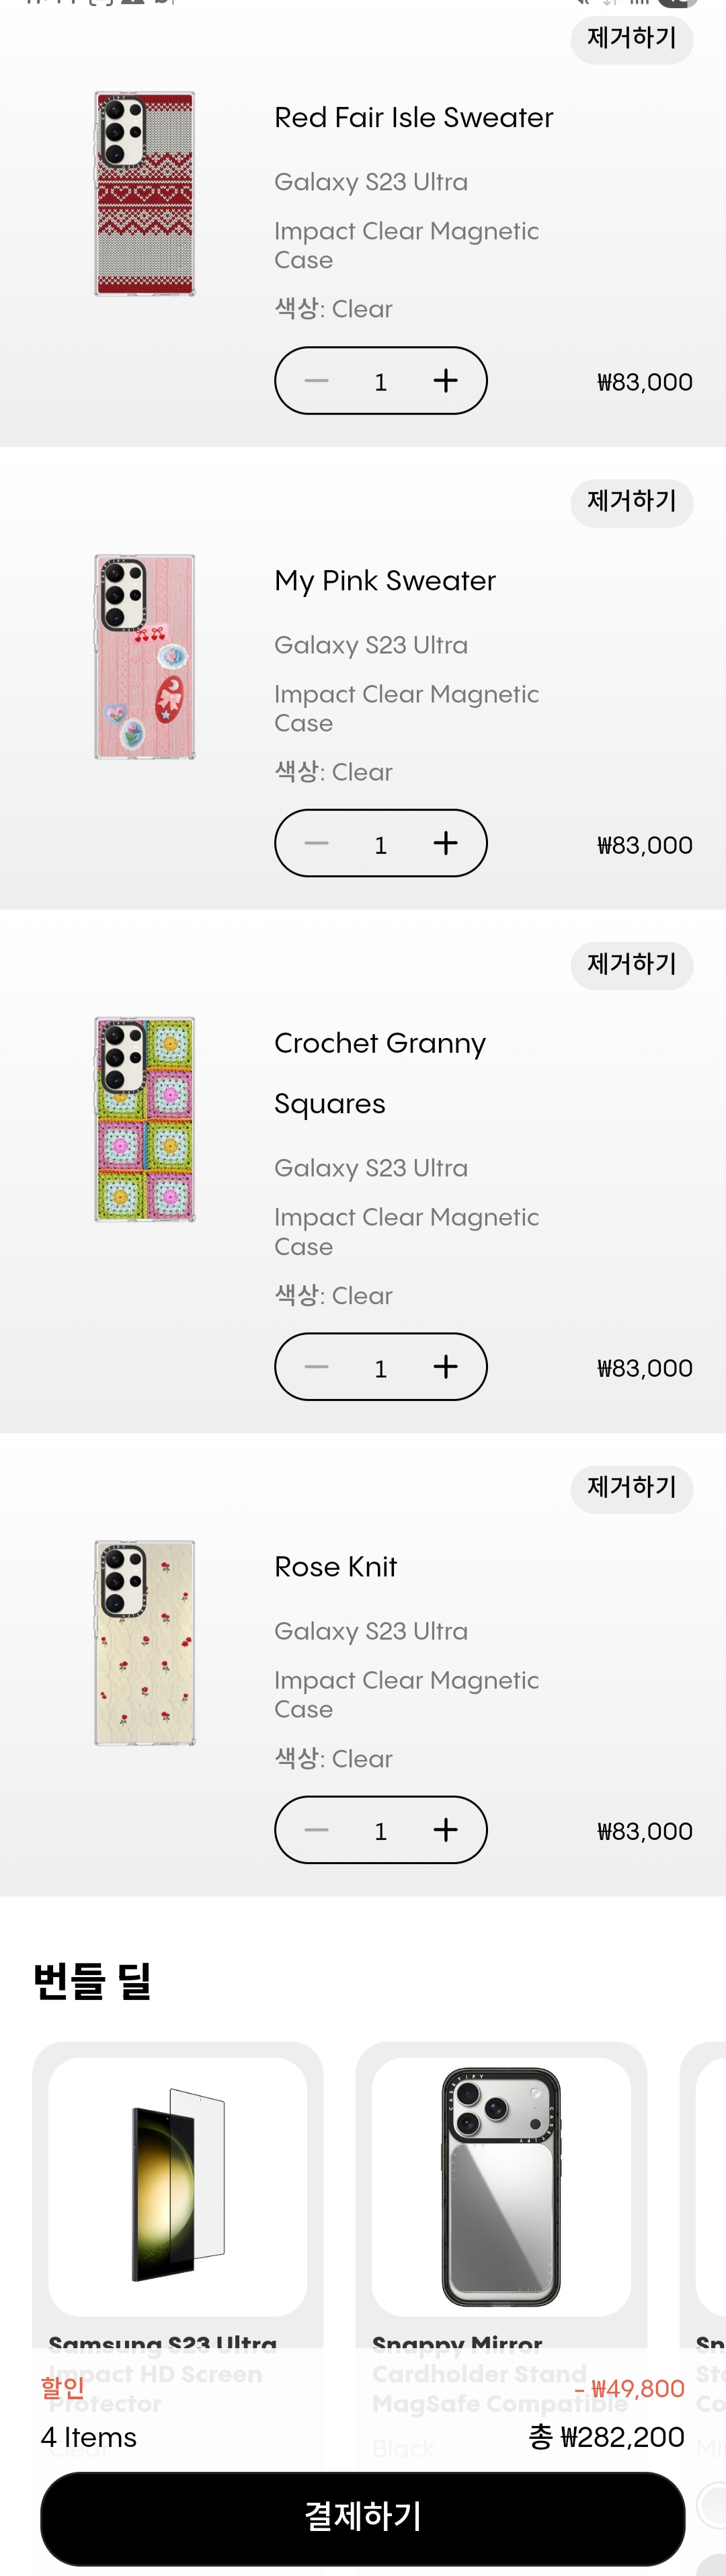
Task: Add one more Crochet Granny Squares case
Action: [x=446, y=1367]
